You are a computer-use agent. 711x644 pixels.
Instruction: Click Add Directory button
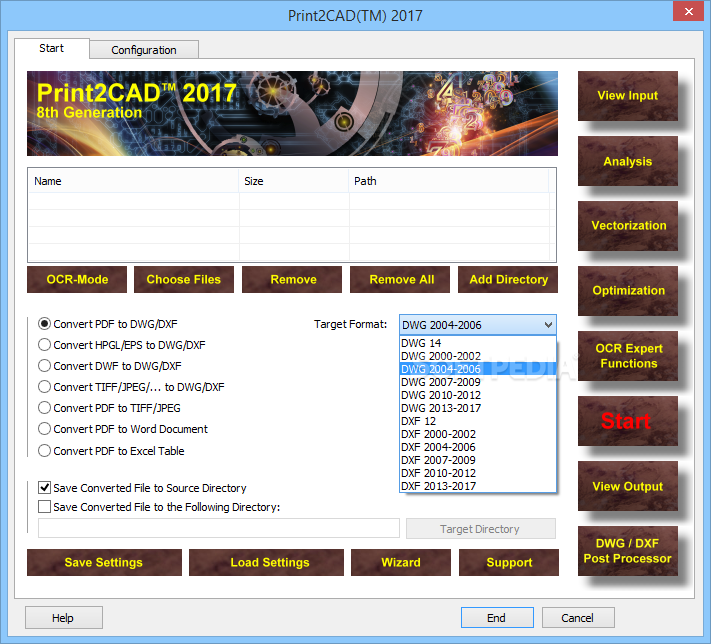tap(508, 279)
